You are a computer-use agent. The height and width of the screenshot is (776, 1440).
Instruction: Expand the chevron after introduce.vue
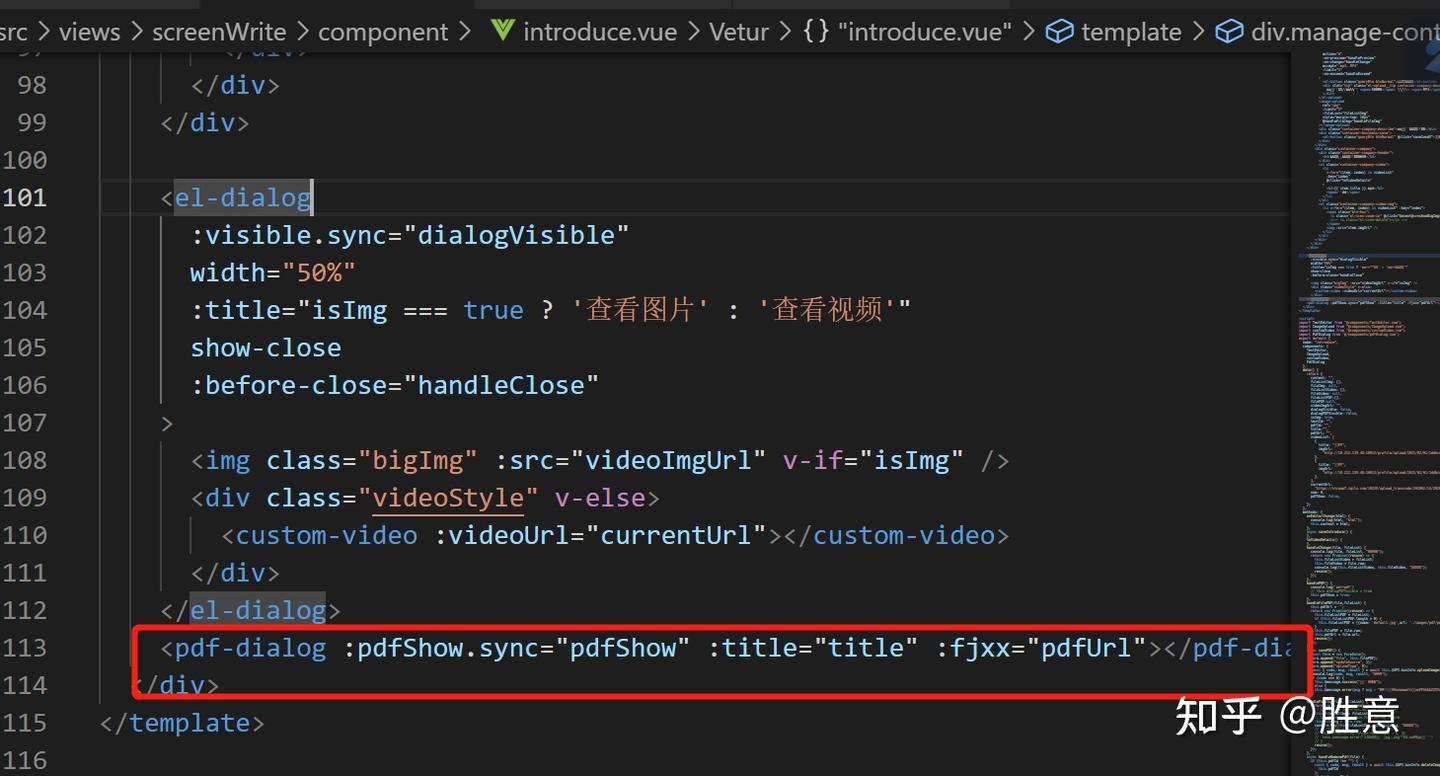click(692, 31)
